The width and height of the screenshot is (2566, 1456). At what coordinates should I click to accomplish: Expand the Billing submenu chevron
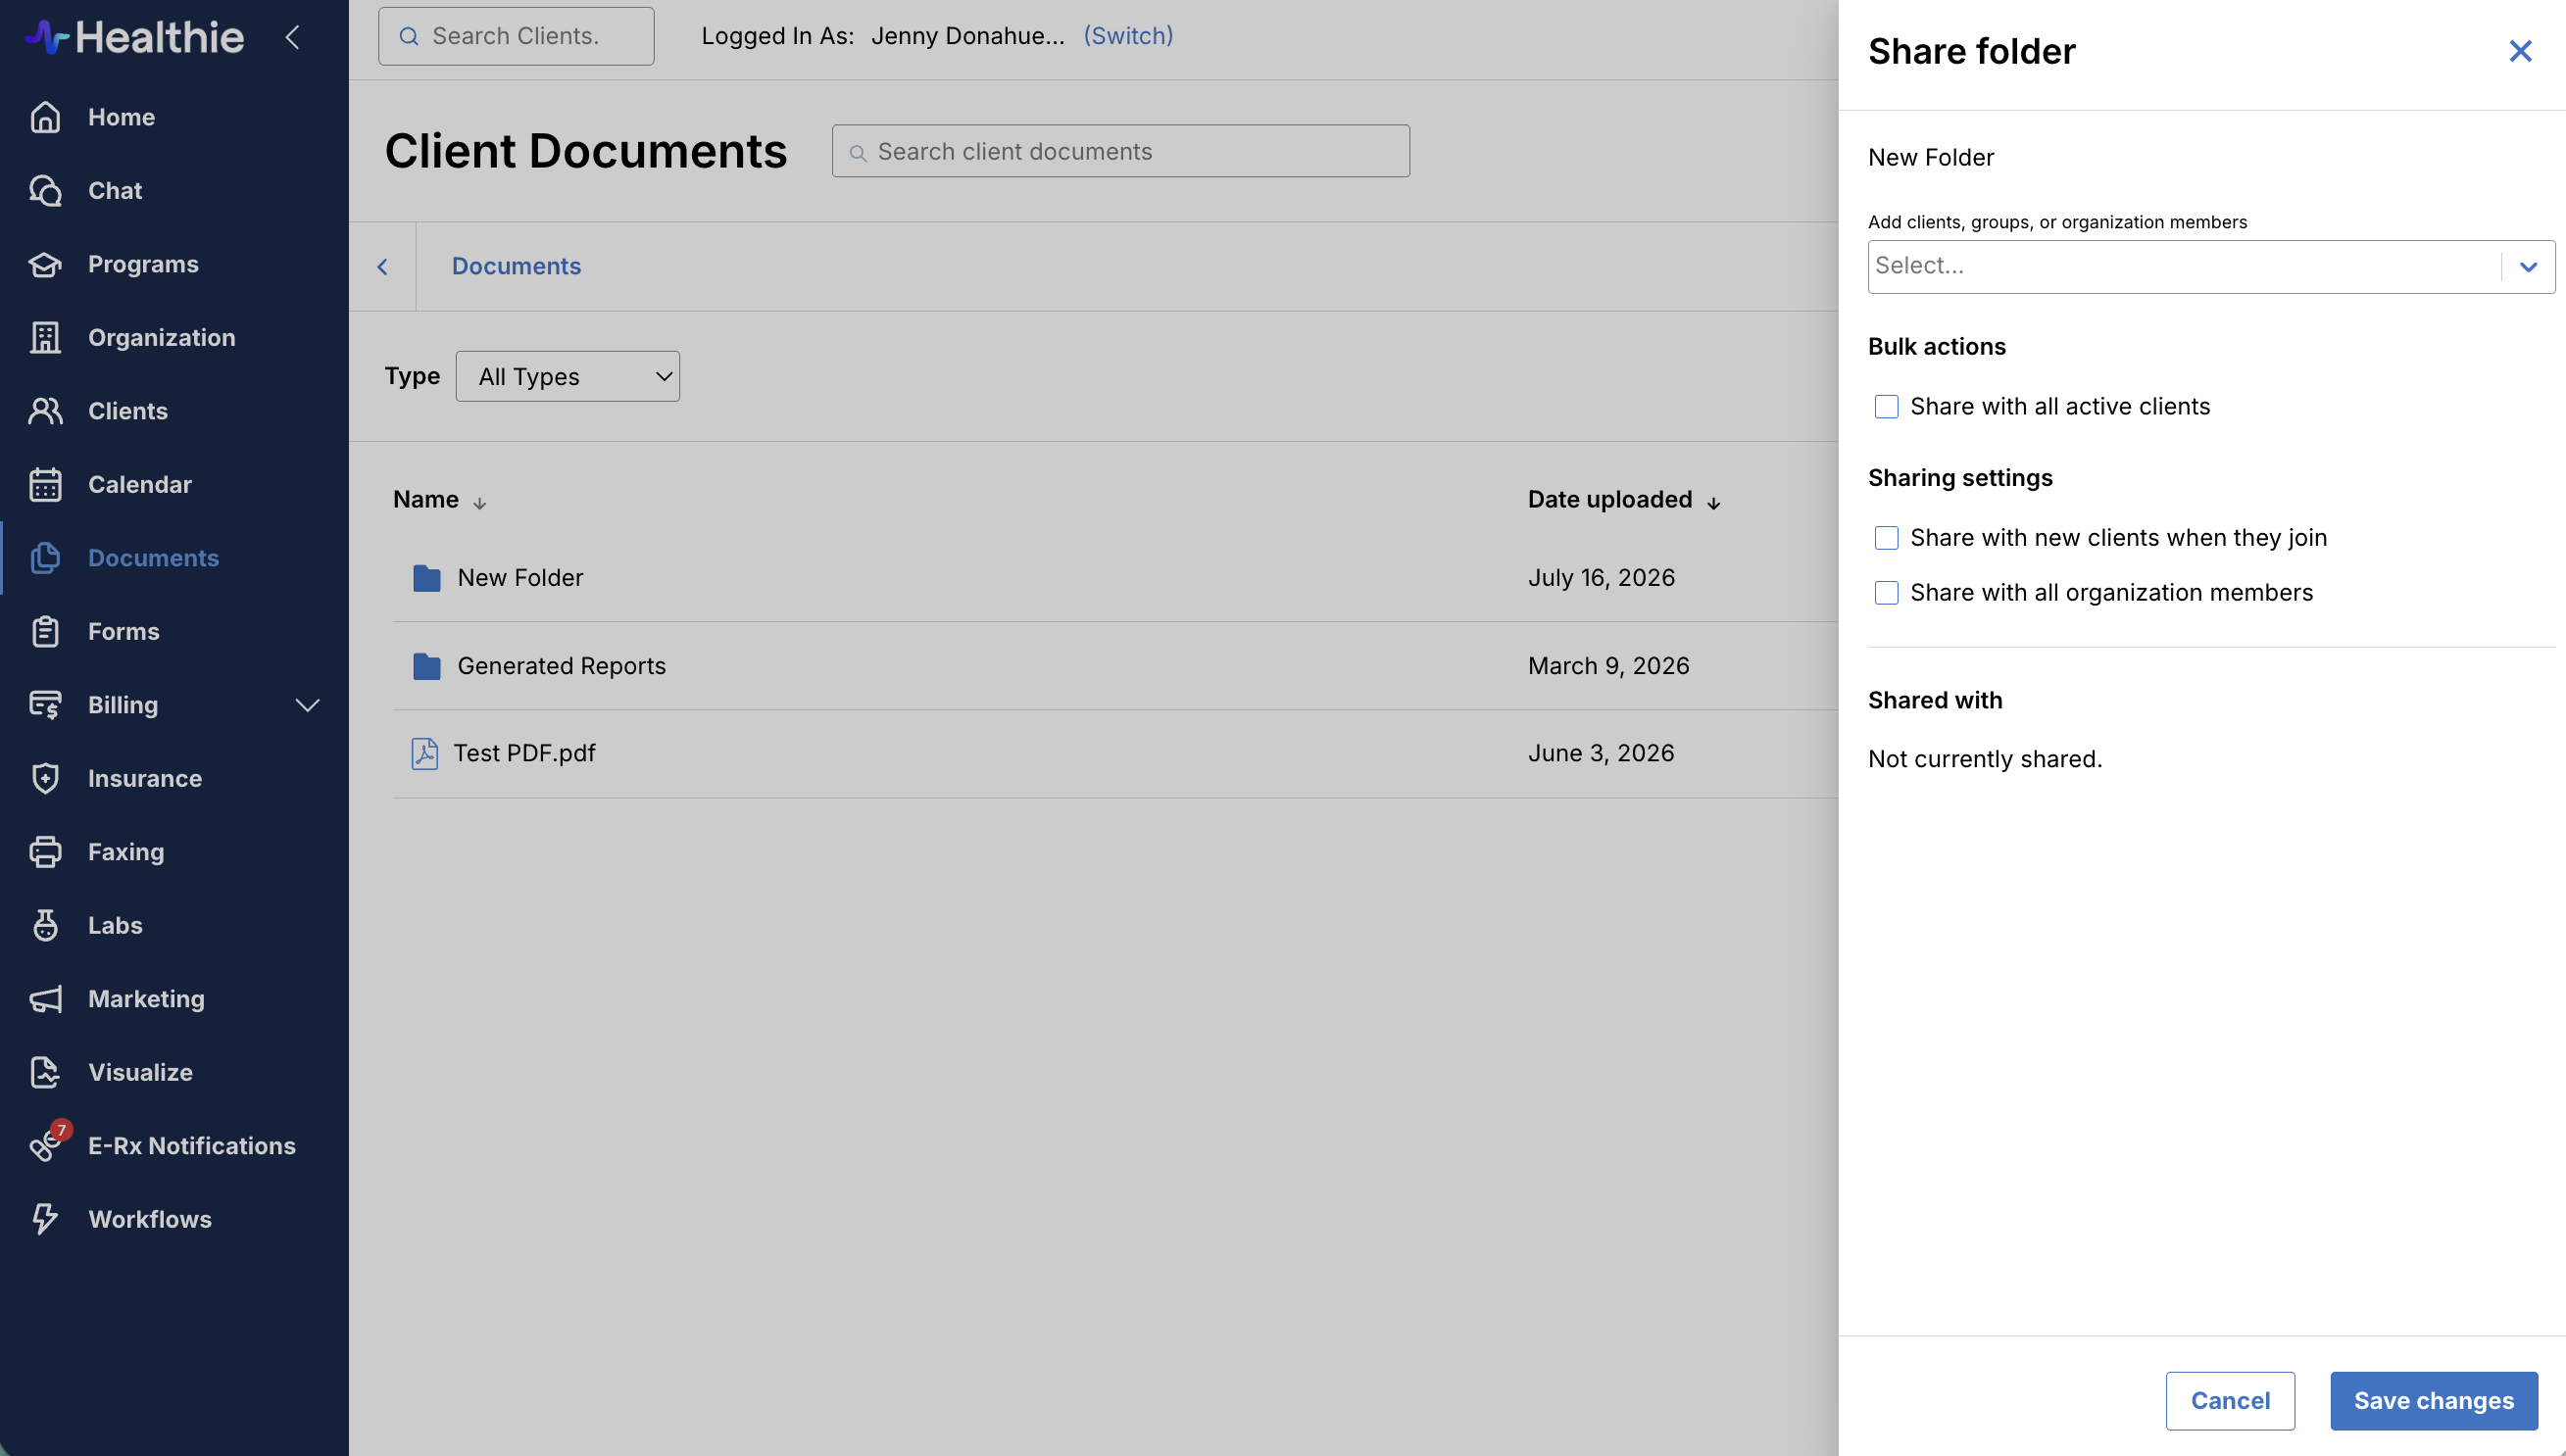[x=307, y=705]
